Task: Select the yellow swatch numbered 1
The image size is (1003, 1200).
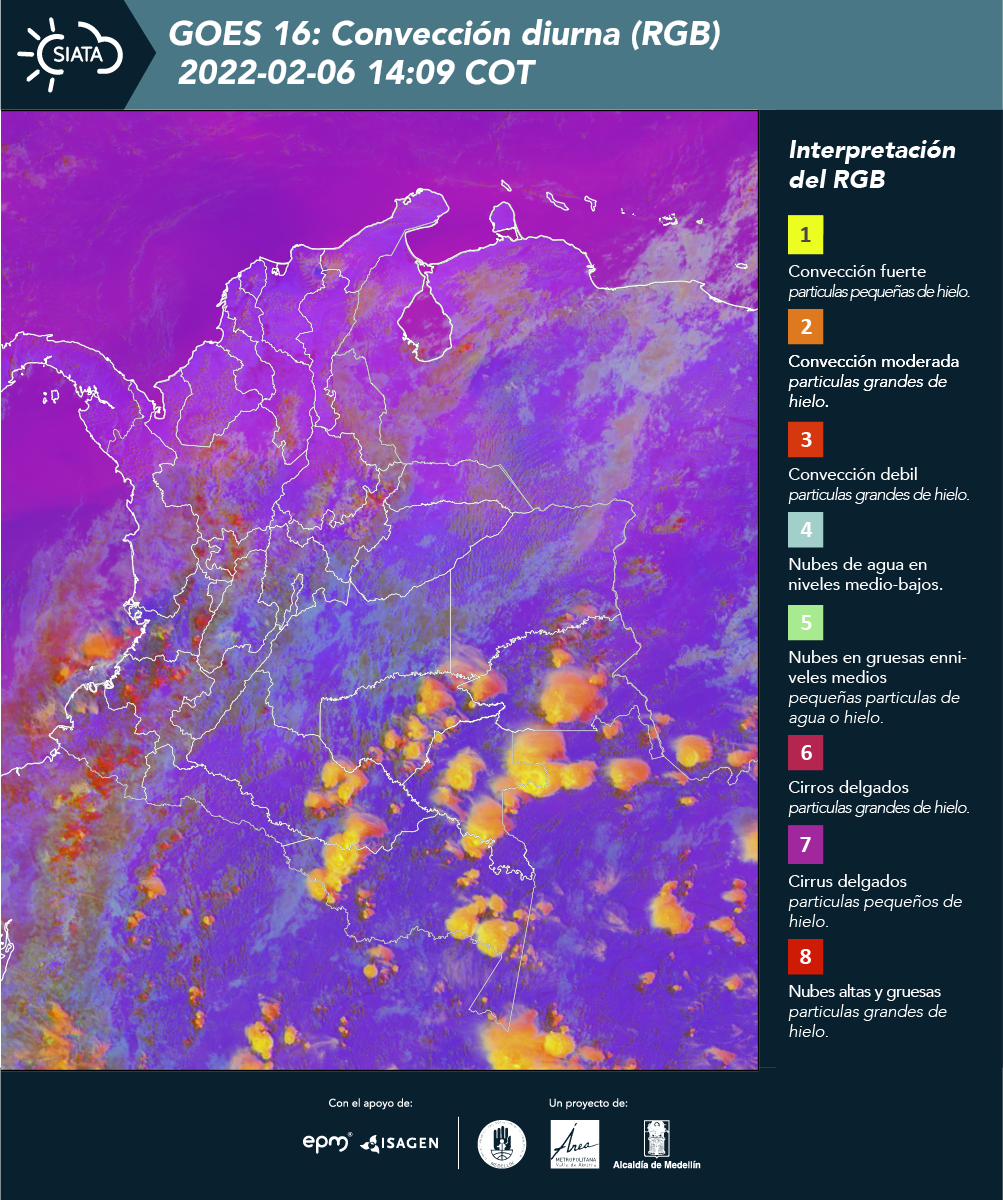Action: click(x=805, y=235)
